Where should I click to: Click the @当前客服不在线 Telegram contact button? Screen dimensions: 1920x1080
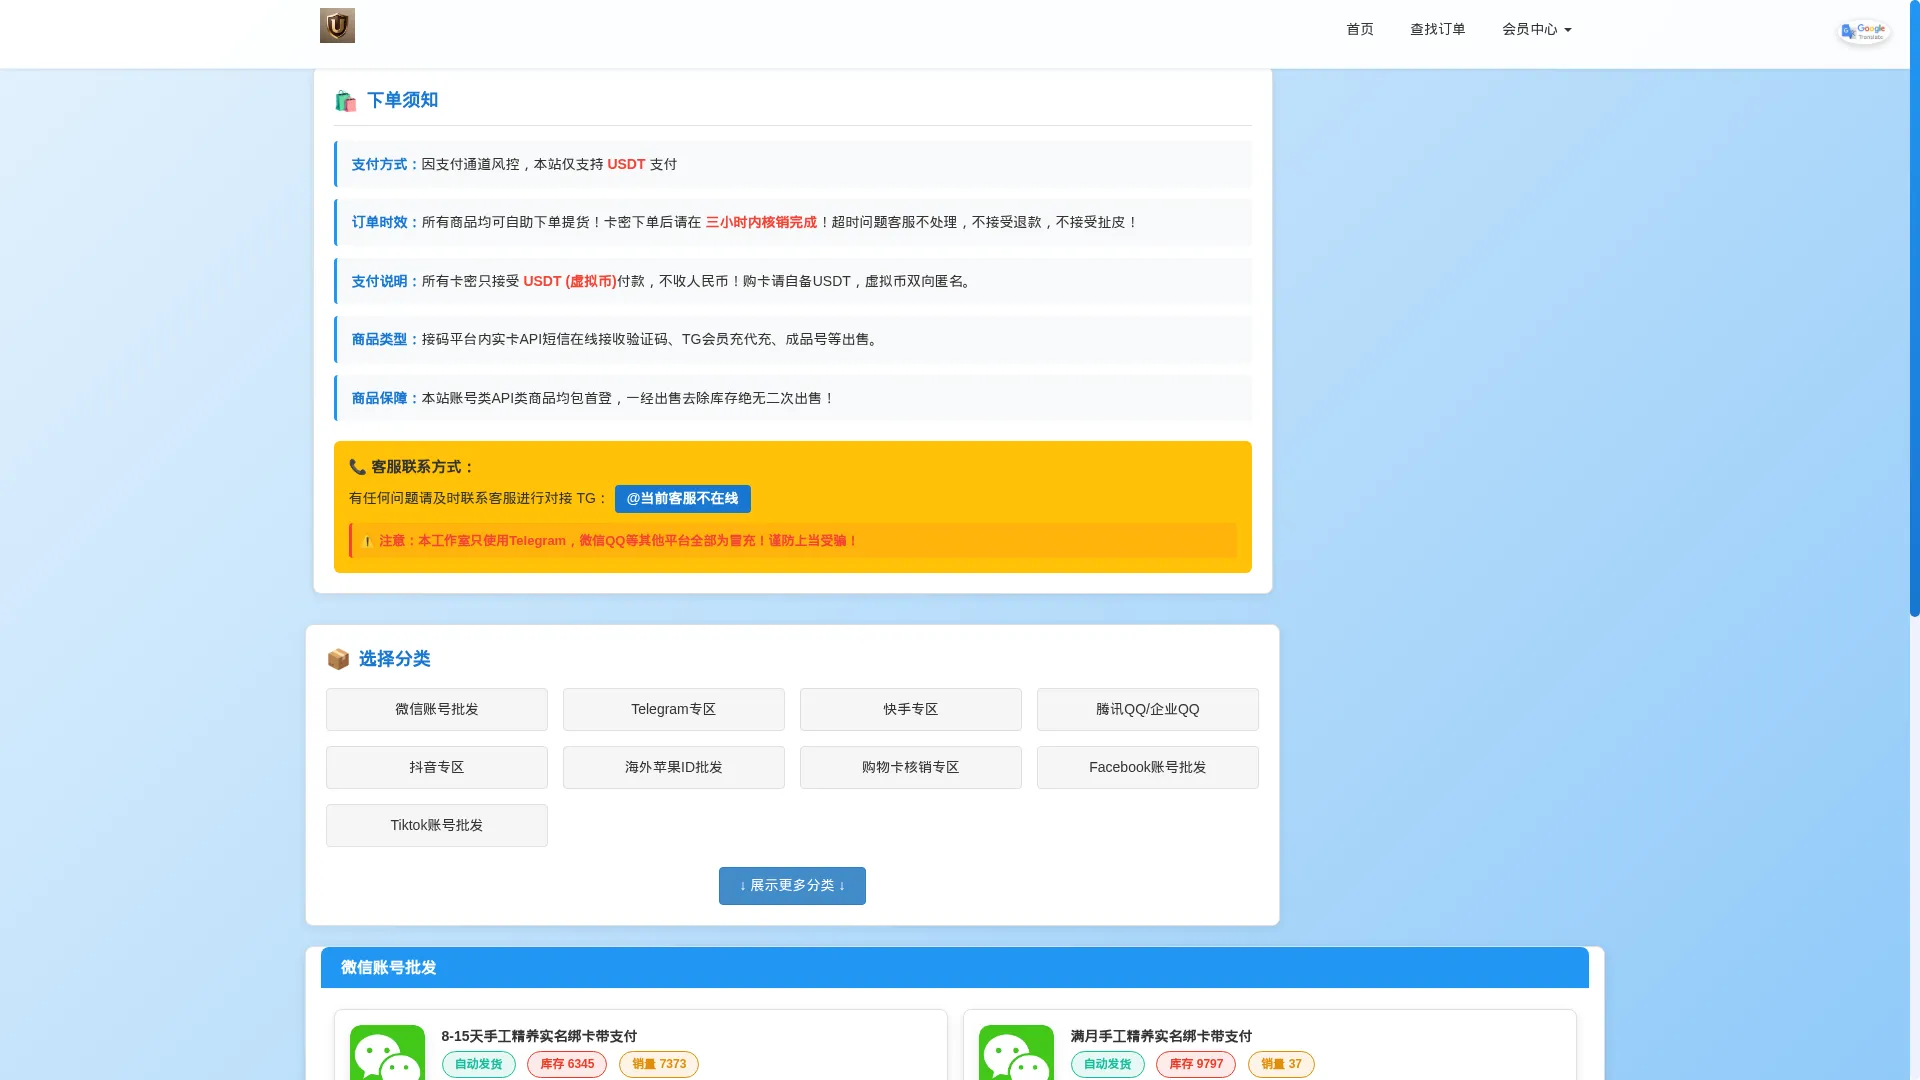(683, 499)
